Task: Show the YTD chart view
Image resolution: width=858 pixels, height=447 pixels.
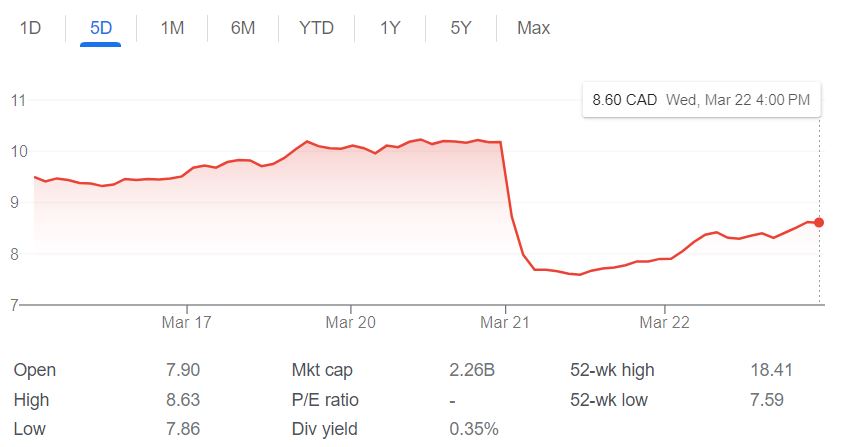Action: click(x=317, y=28)
